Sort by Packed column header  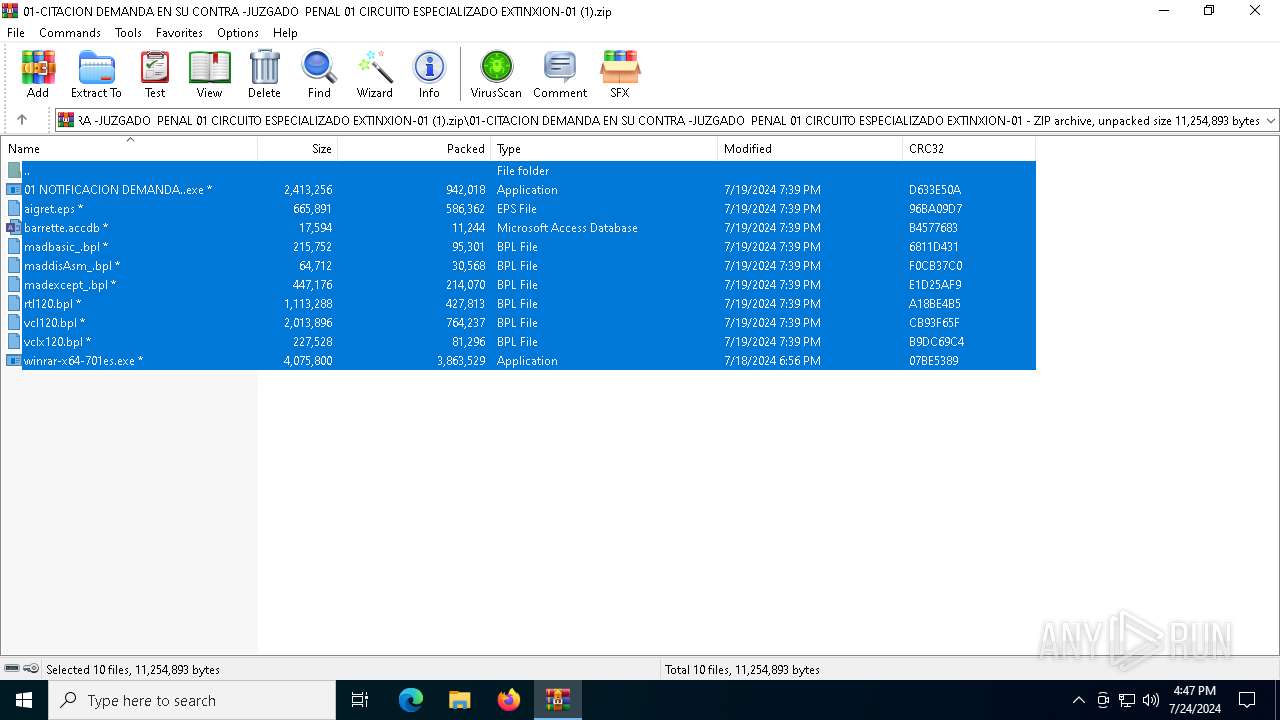(x=414, y=148)
